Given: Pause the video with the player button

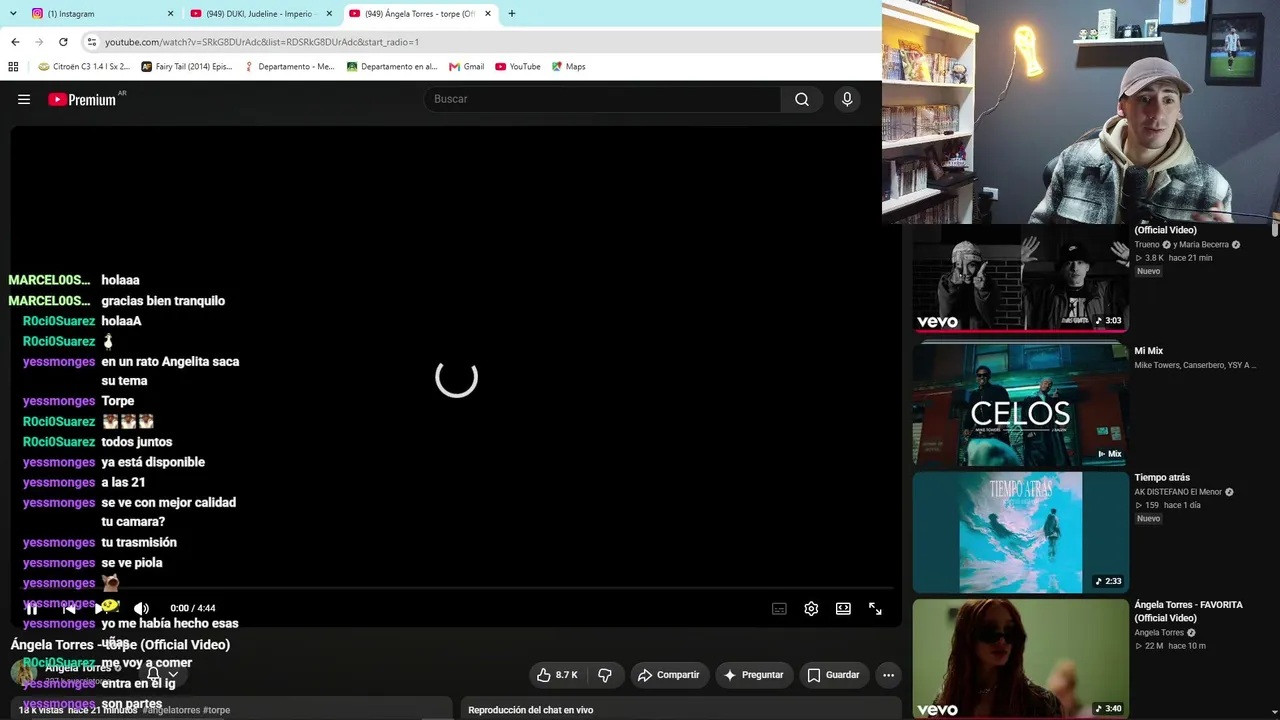Looking at the screenshot, I should tap(32, 608).
